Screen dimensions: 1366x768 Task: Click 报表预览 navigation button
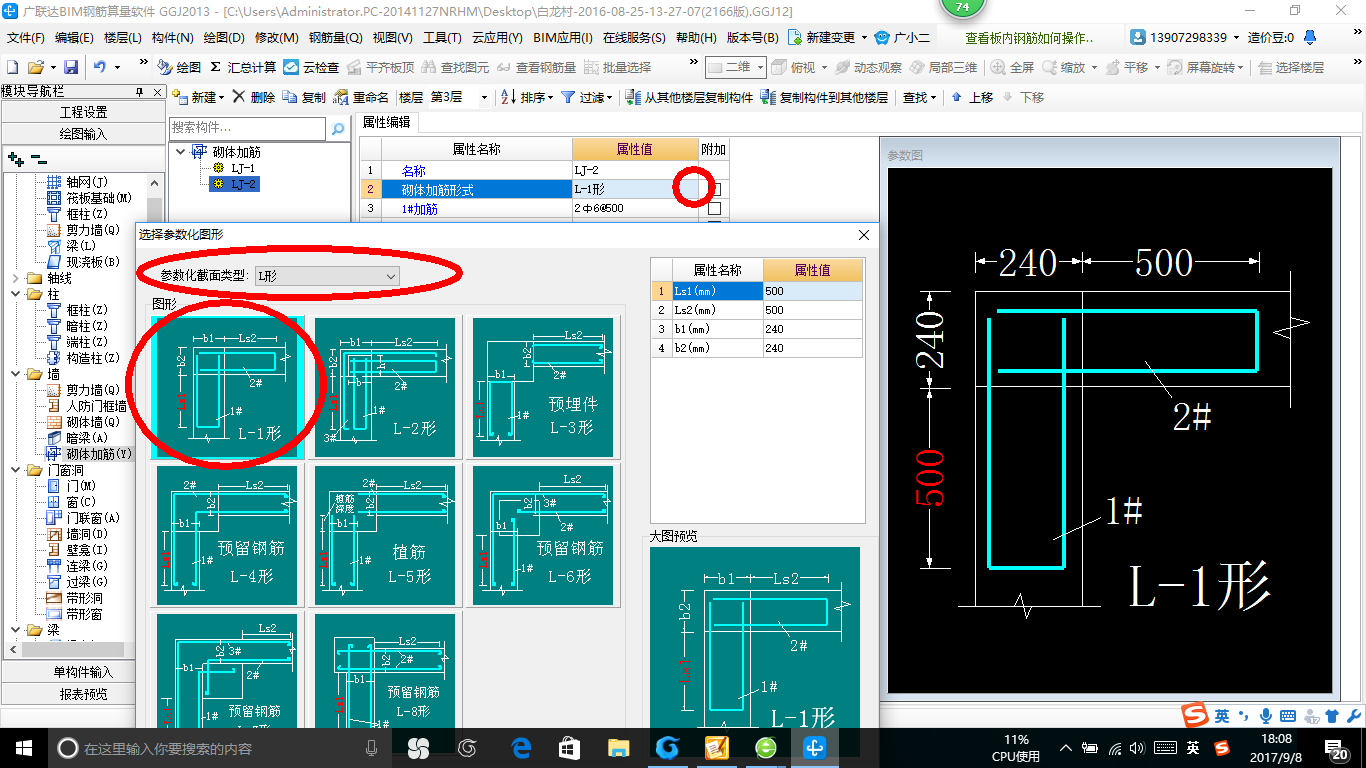click(83, 693)
